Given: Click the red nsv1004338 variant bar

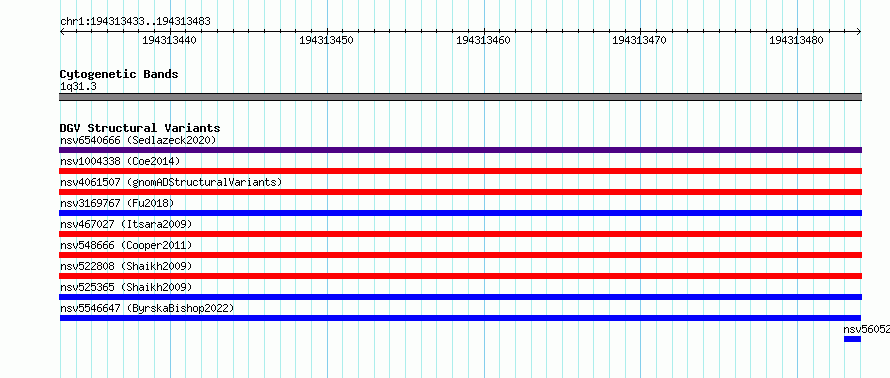Looking at the screenshot, I should [x=460, y=171].
